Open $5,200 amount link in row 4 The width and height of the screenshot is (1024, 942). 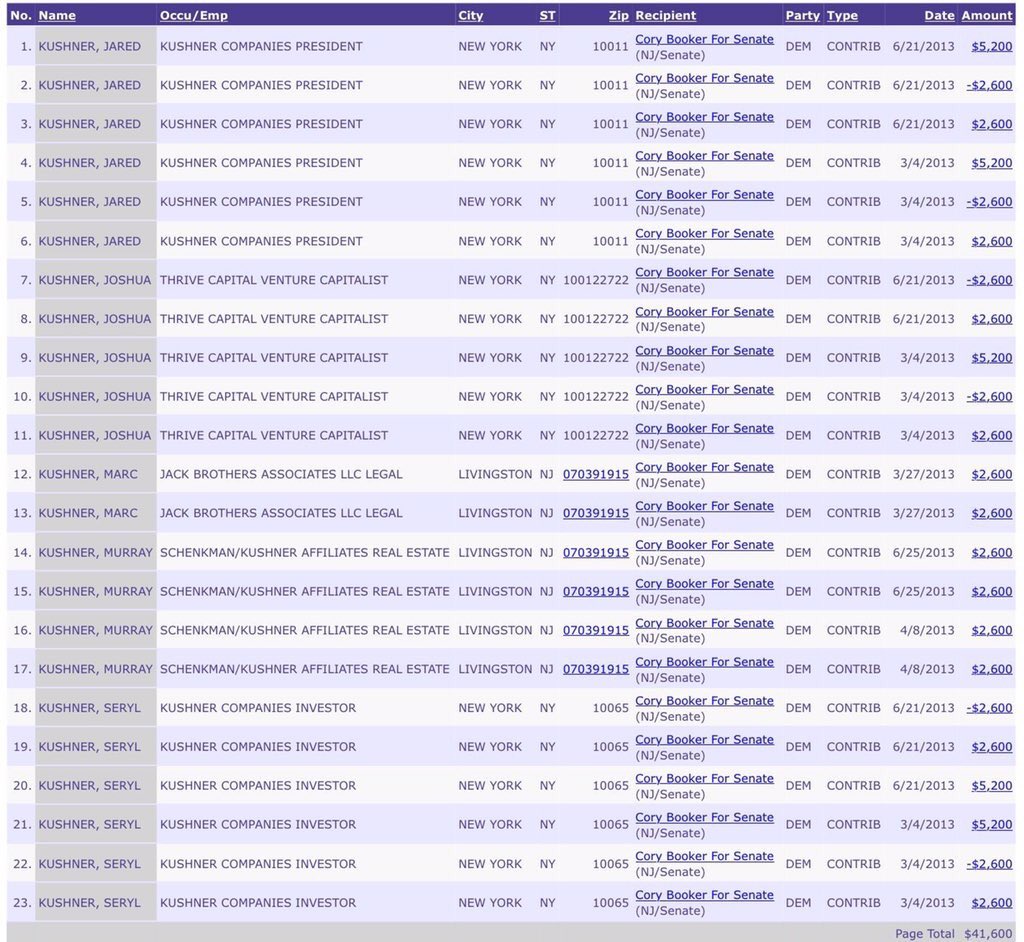pos(991,163)
